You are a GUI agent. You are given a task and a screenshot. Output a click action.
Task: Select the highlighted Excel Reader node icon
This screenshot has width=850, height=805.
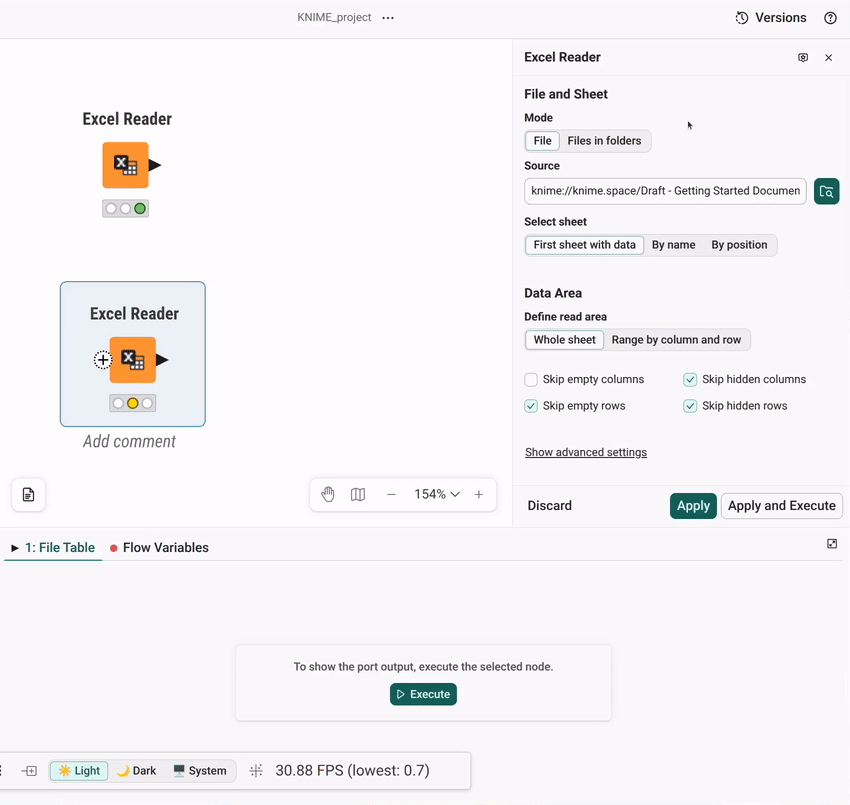click(133, 360)
